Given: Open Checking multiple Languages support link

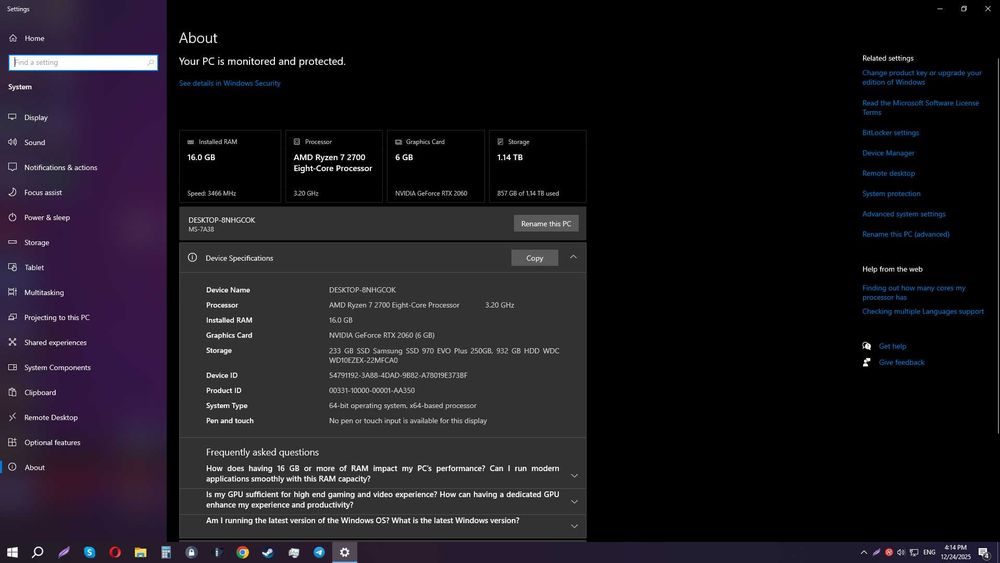Looking at the screenshot, I should pos(923,312).
